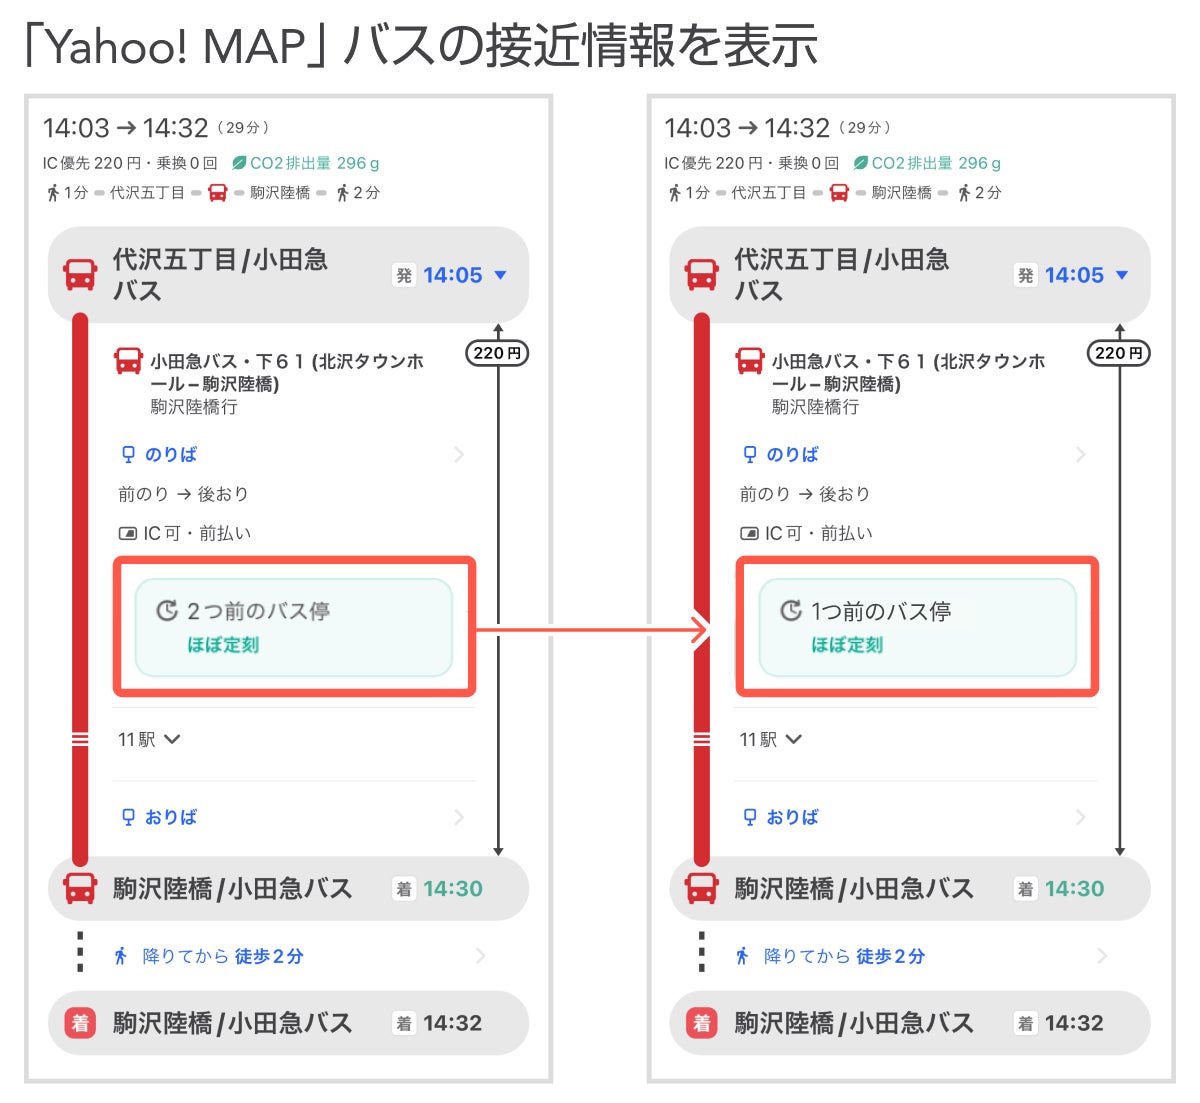Click bus icon at 駒沢陸橋 14:30 left panel

80,888
